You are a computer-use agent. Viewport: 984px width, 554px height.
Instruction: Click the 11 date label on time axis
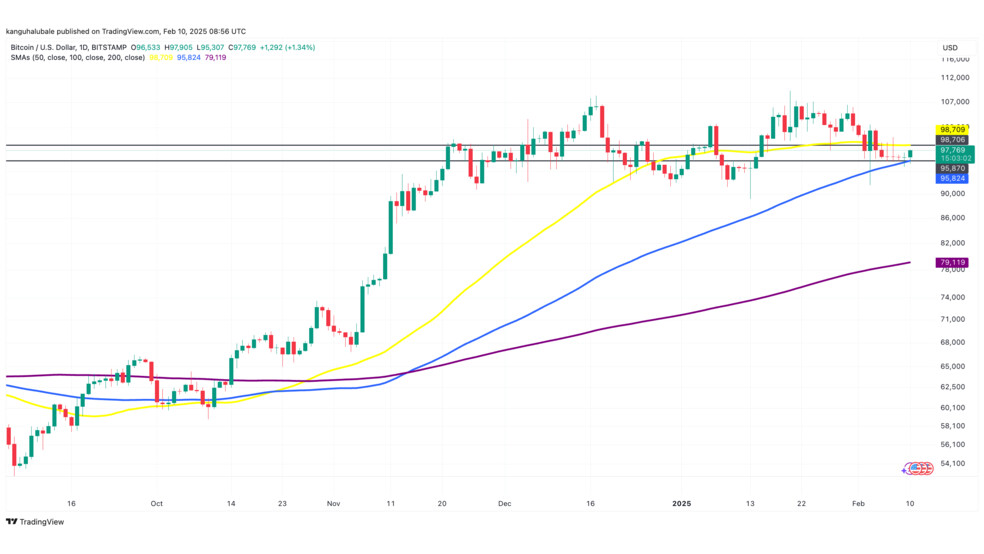[391, 504]
